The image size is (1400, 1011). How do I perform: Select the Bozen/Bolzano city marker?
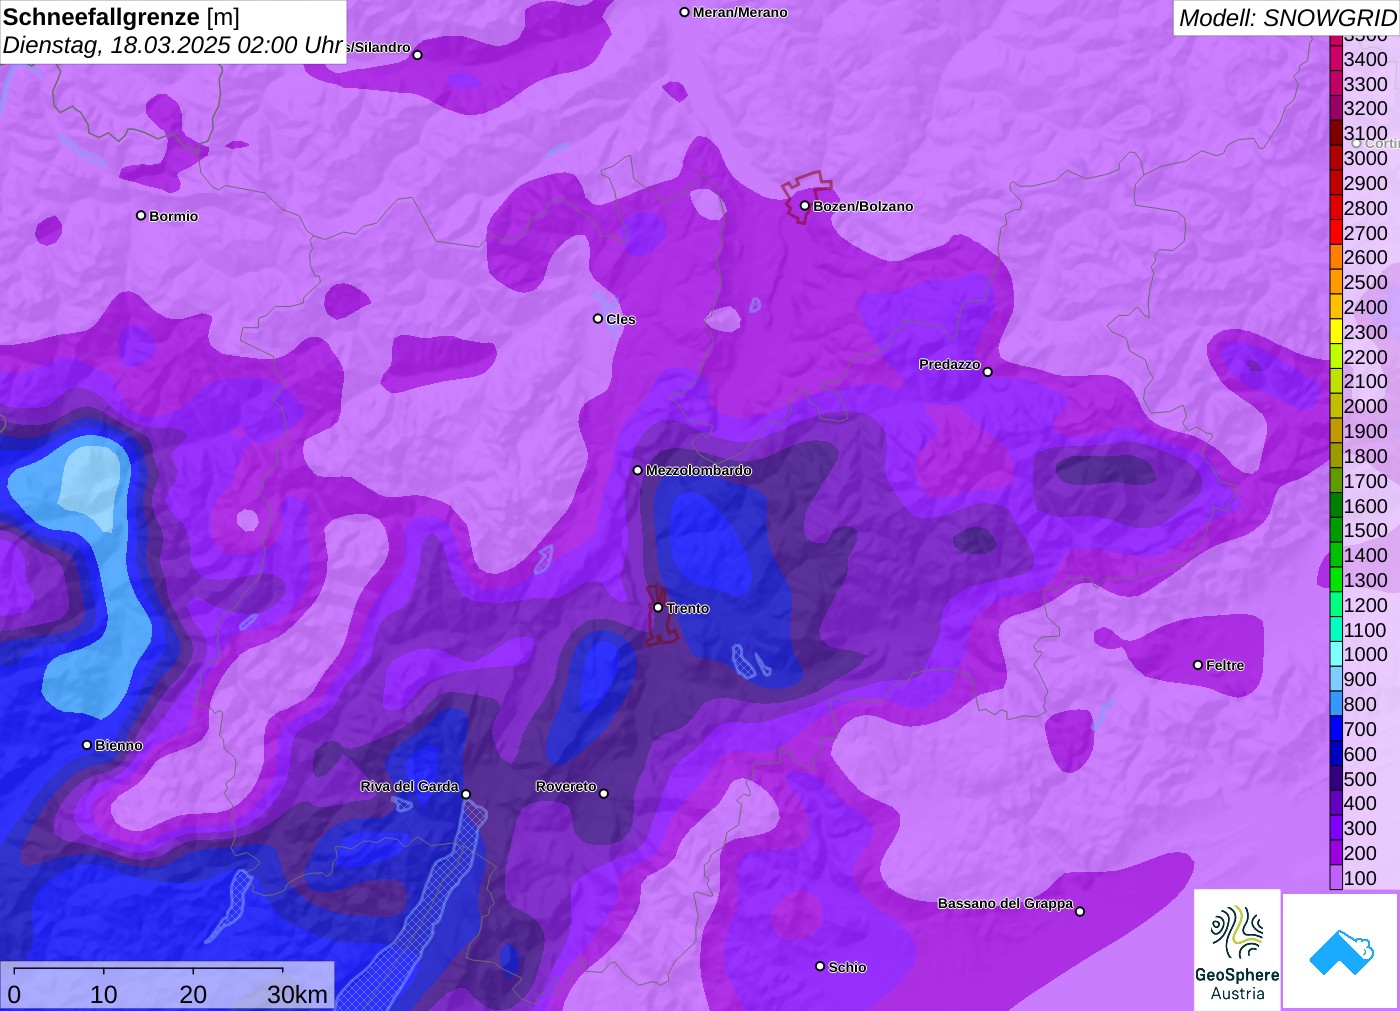804,206
